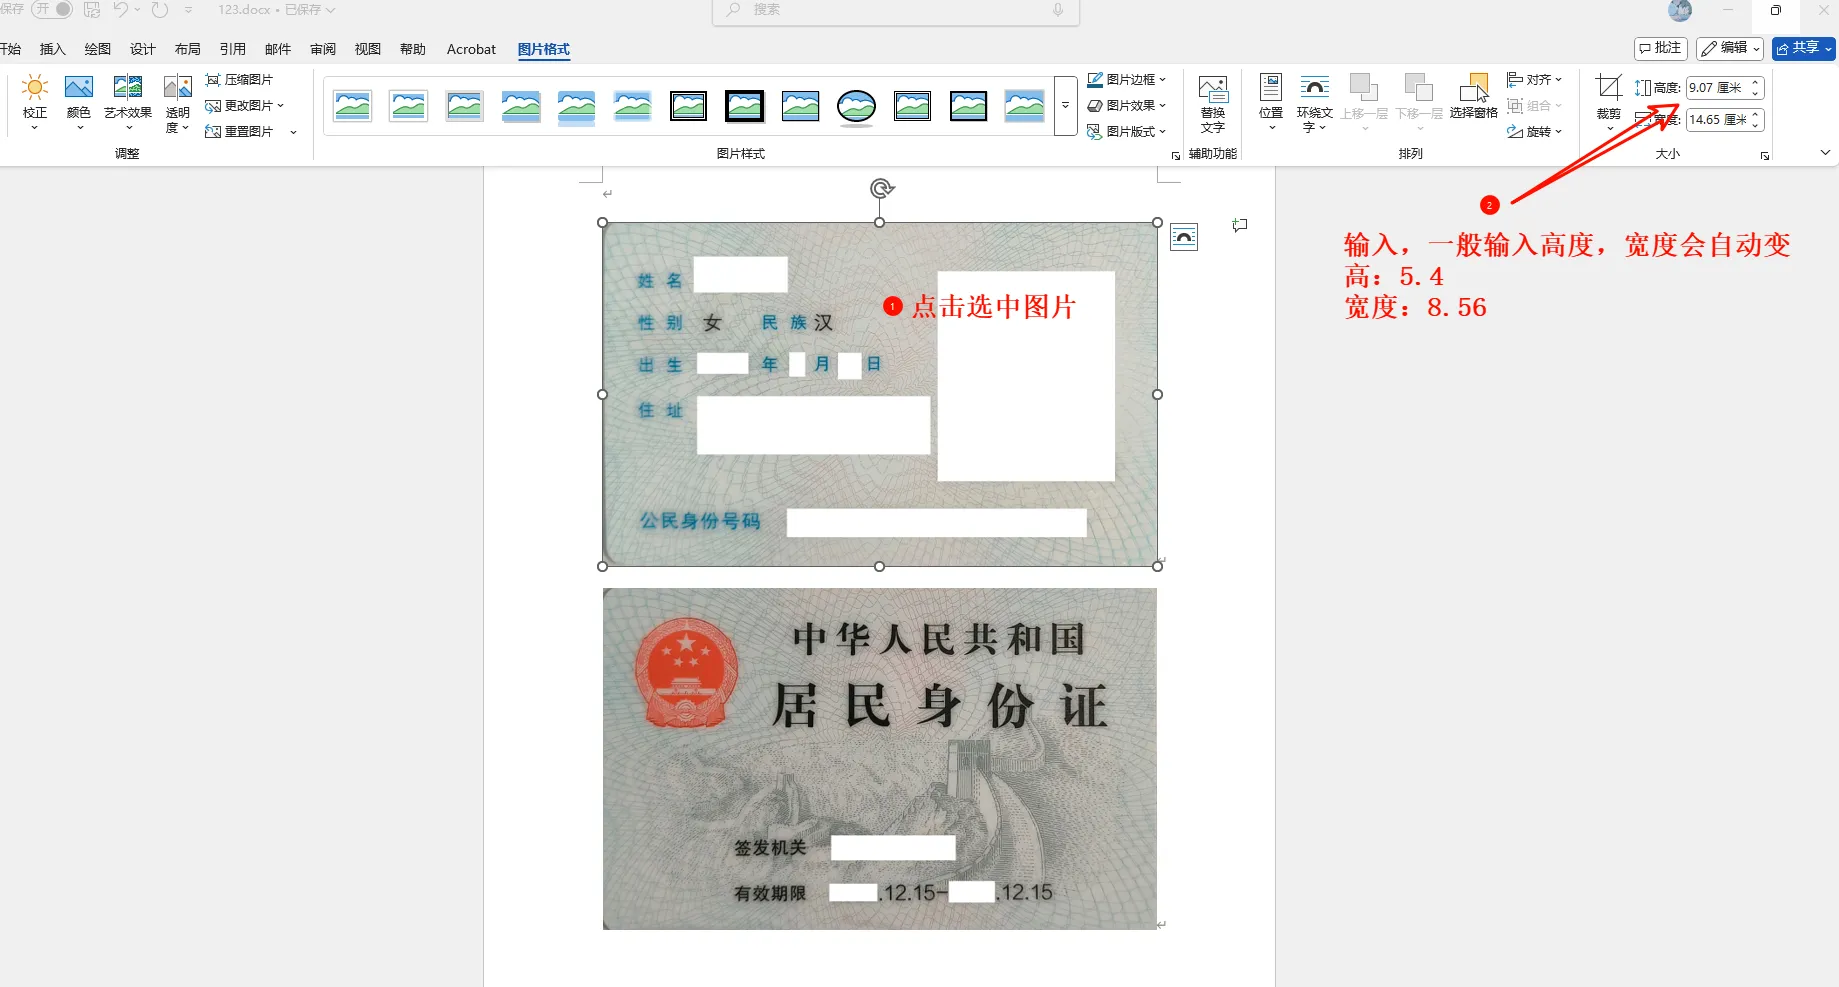
Task: Click 压缩图片 compress pictures
Action: 239,80
